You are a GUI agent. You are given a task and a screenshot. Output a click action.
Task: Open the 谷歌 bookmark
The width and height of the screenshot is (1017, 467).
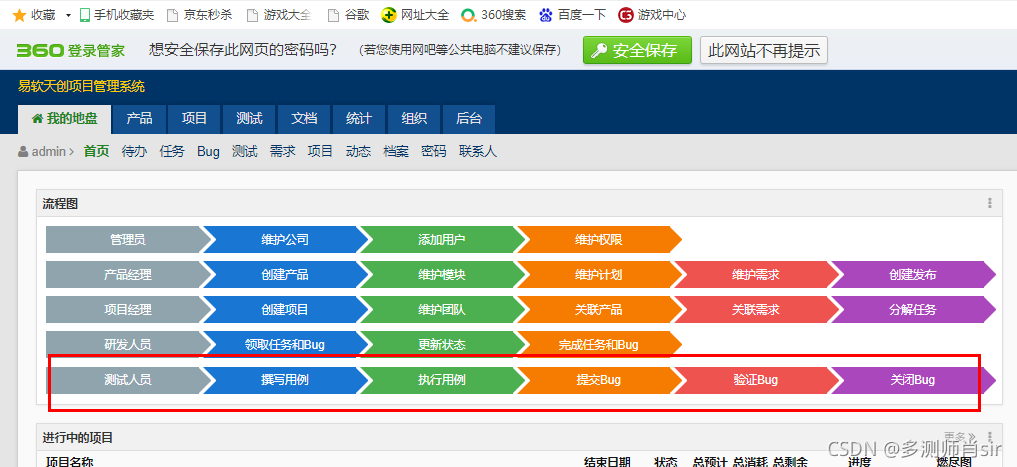click(348, 14)
